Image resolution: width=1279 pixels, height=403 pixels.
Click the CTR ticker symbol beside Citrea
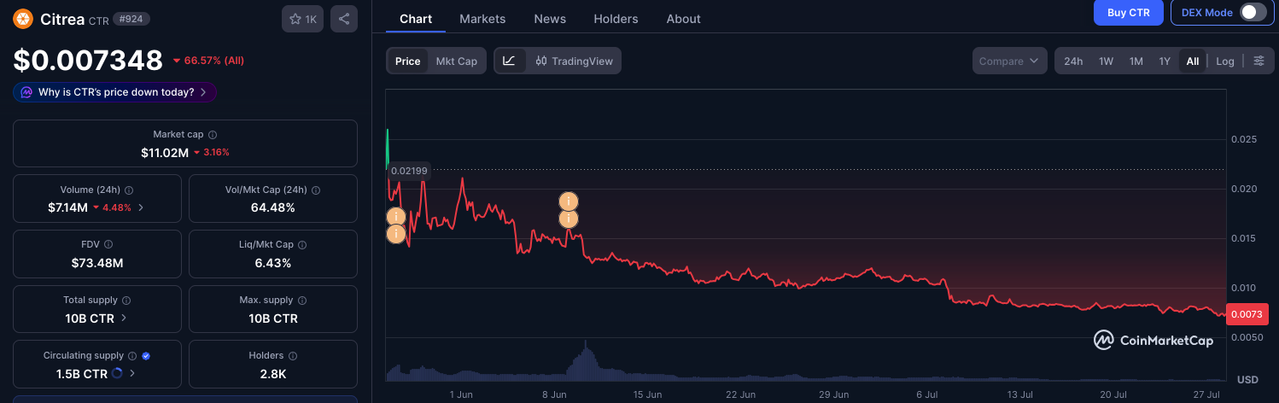point(98,19)
